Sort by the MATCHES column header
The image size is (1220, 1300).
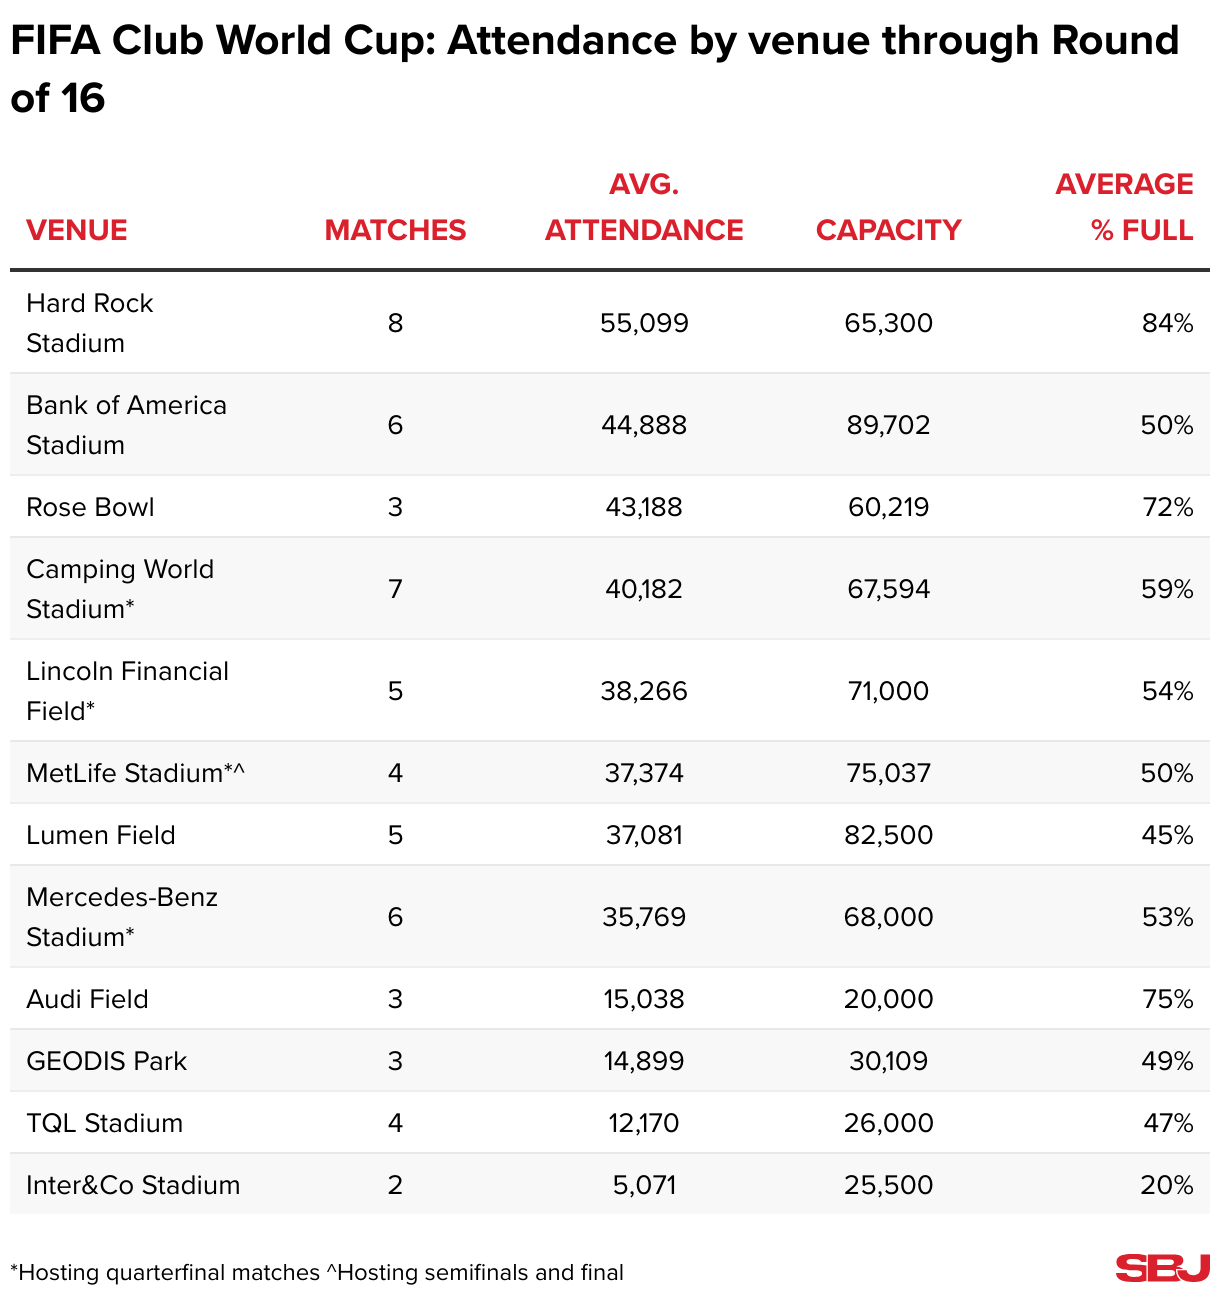[x=395, y=230]
